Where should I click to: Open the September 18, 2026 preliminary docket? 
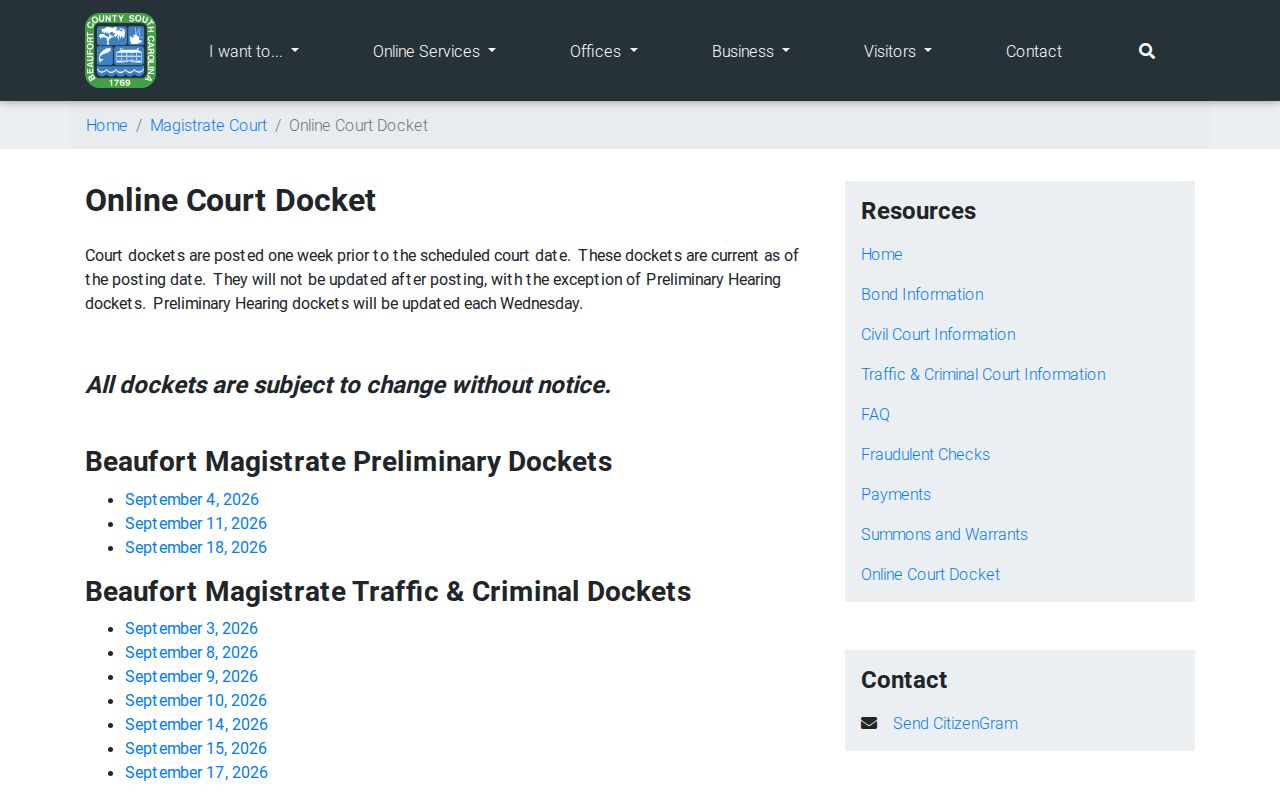(196, 547)
